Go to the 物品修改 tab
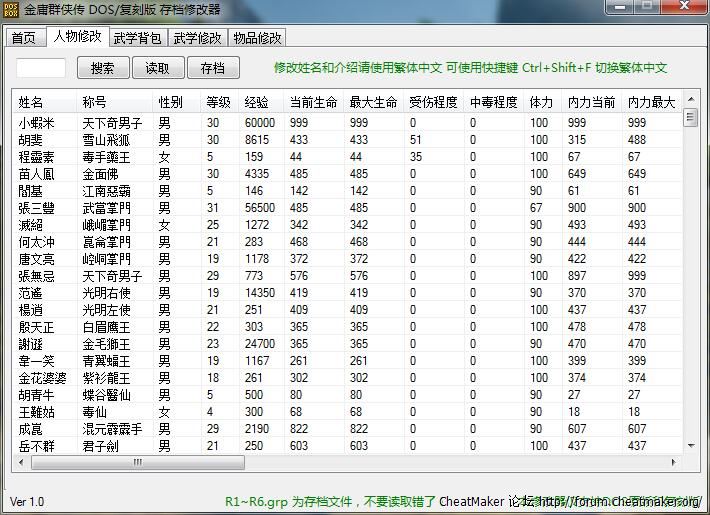Viewport: 710px width, 515px height. pos(257,38)
